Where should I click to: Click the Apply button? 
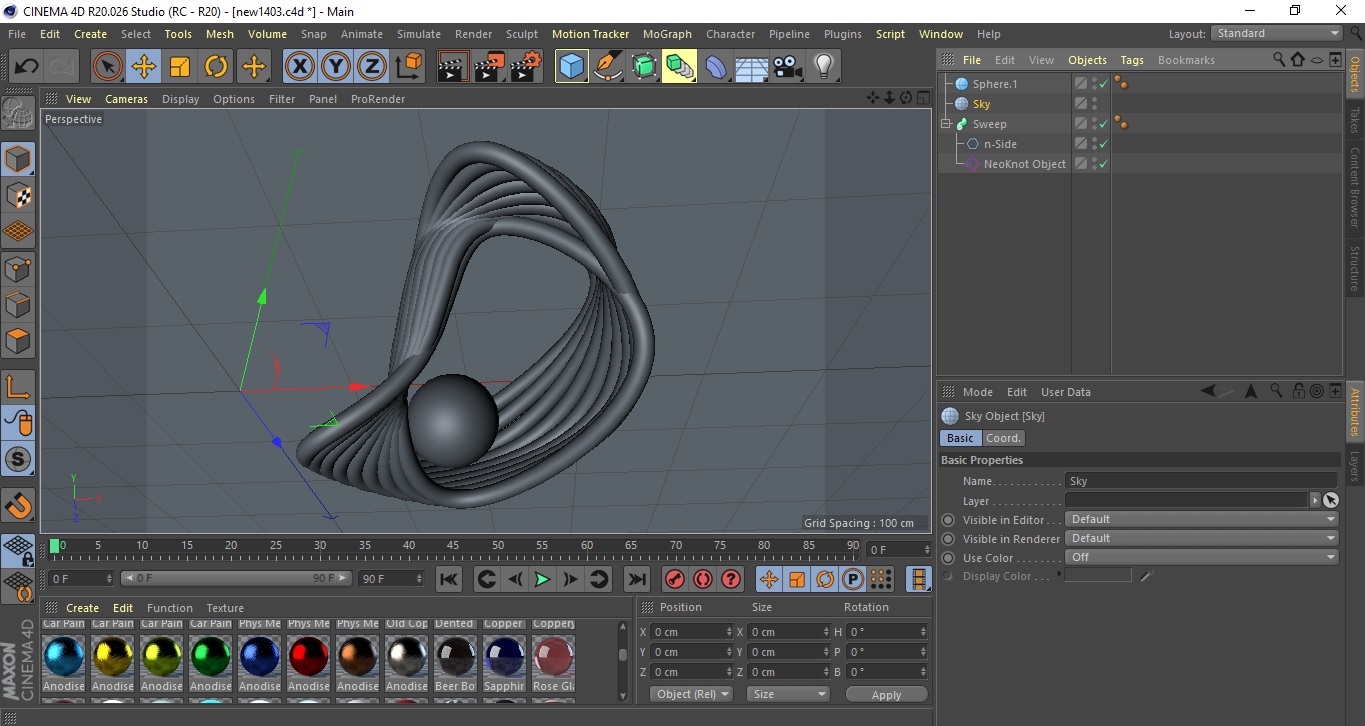[x=886, y=694]
